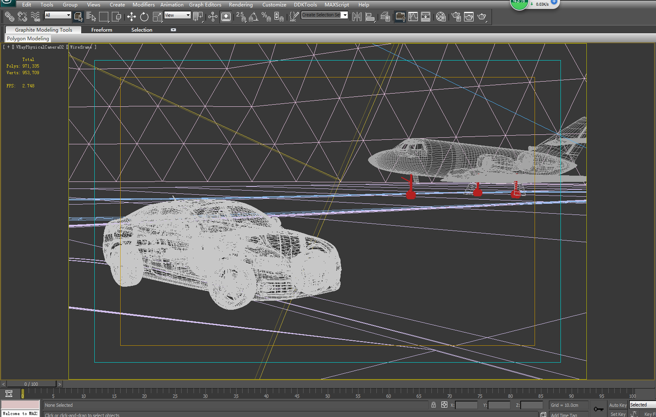Activate the Select and Scale tool

click(157, 16)
